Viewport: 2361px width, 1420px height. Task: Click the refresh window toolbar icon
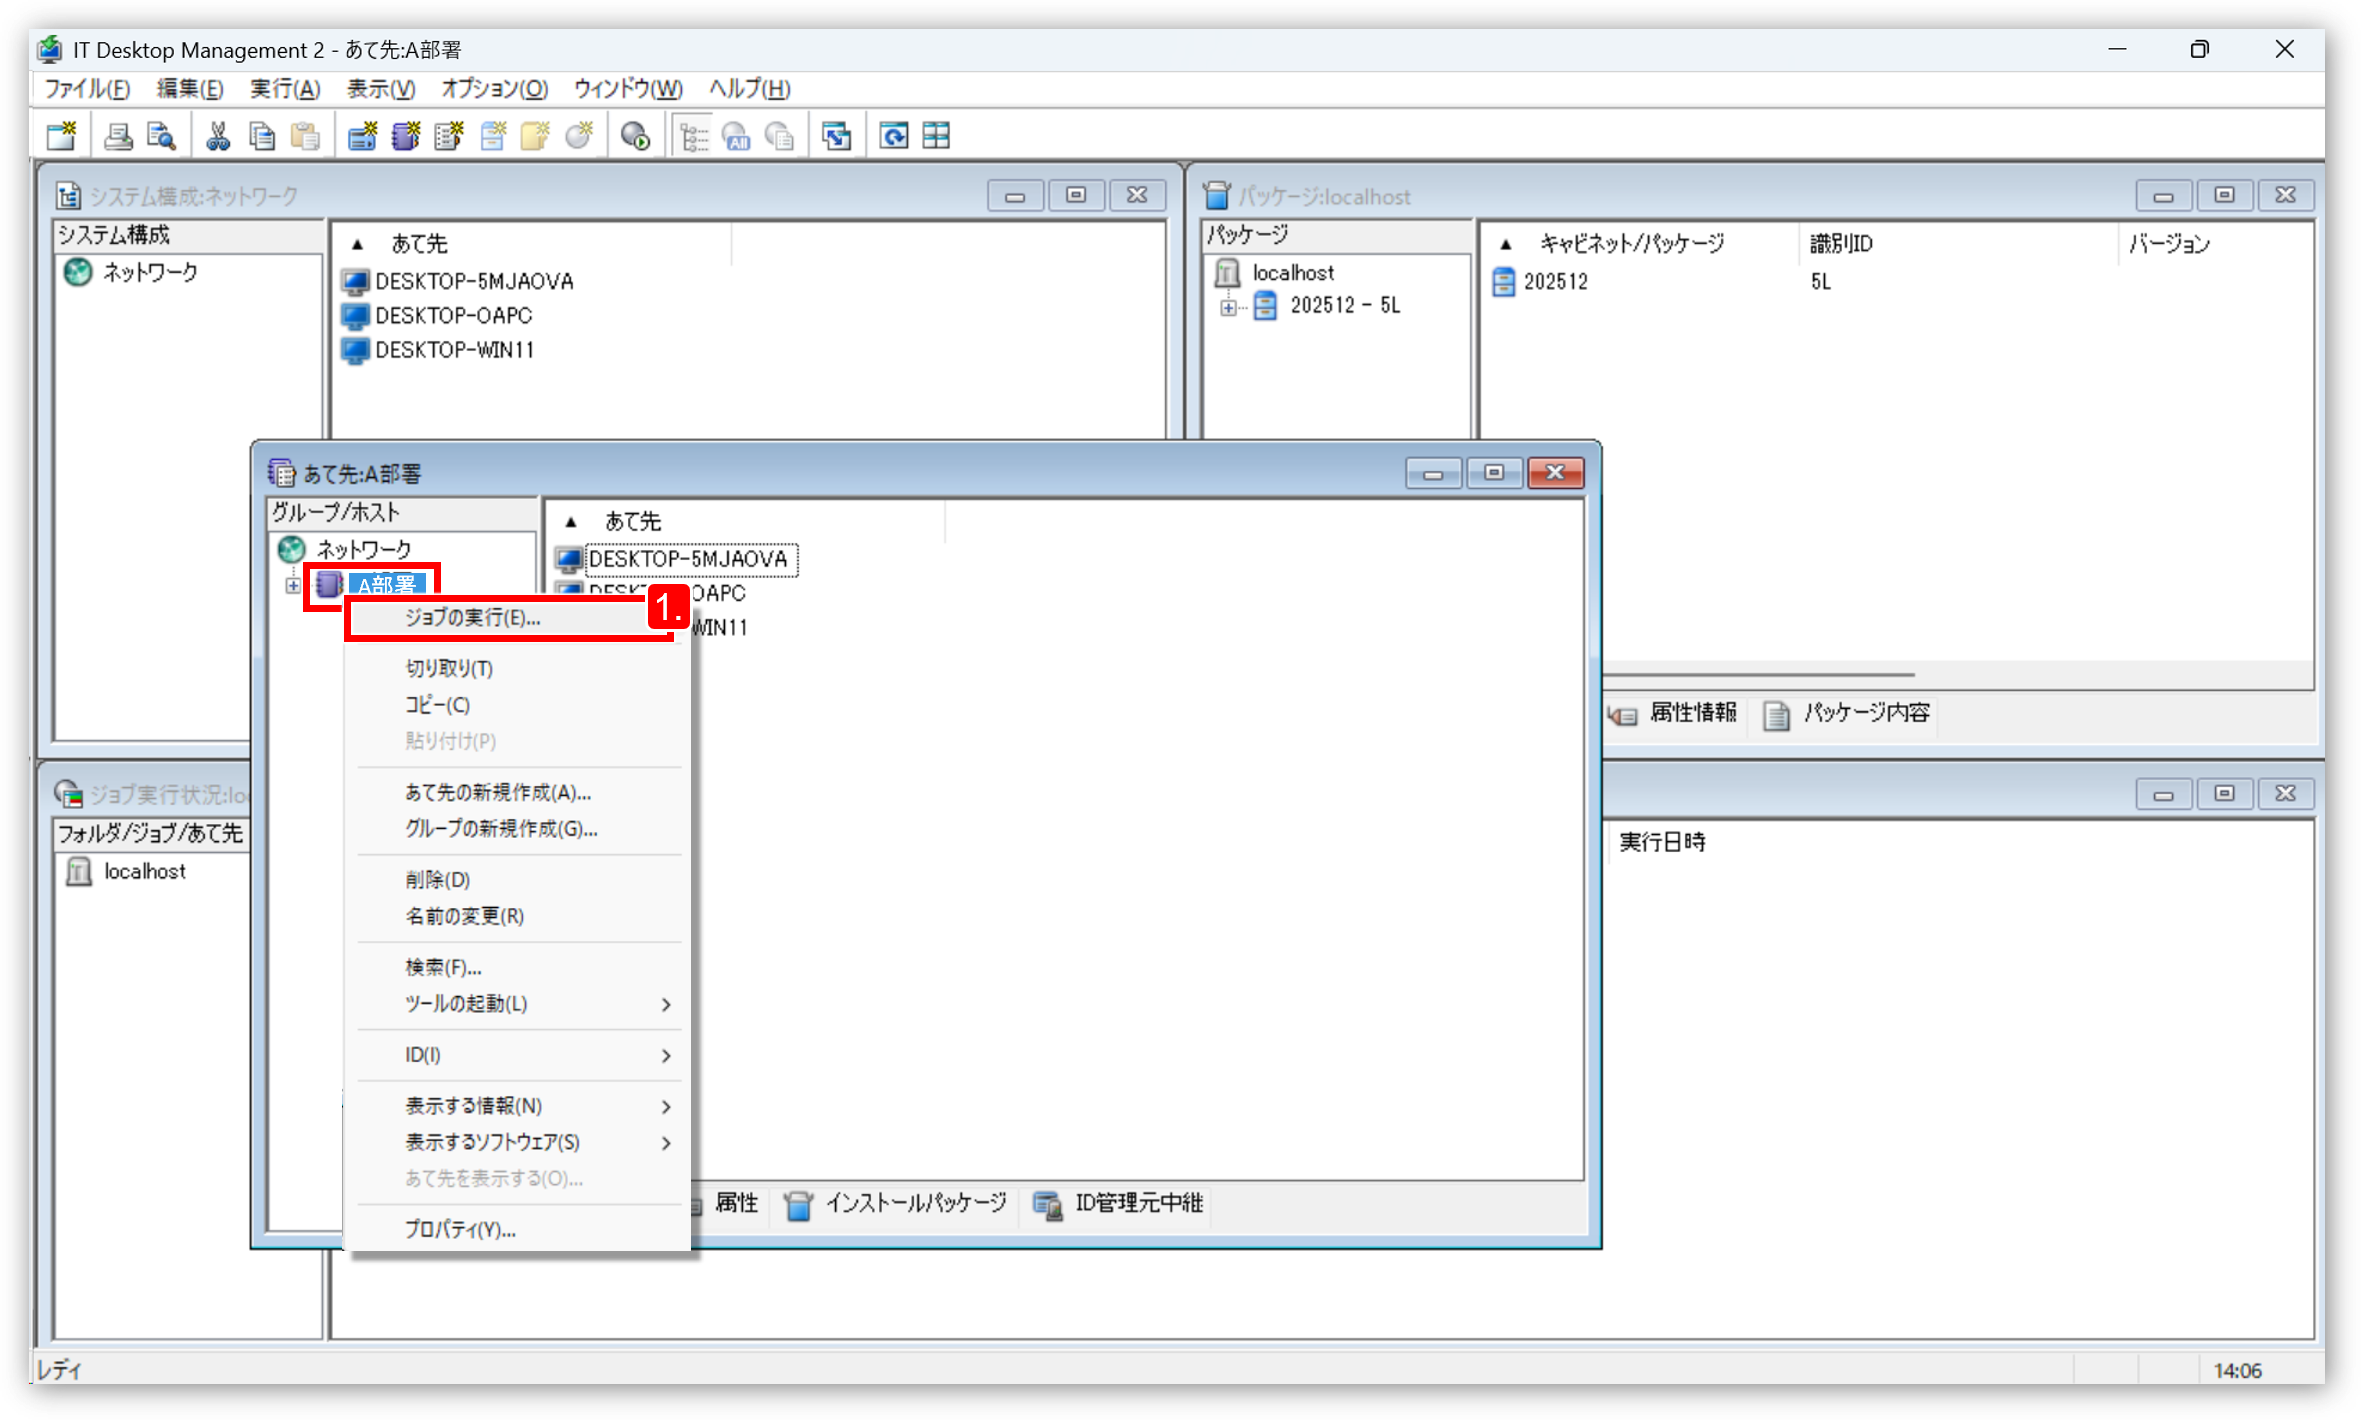893,136
